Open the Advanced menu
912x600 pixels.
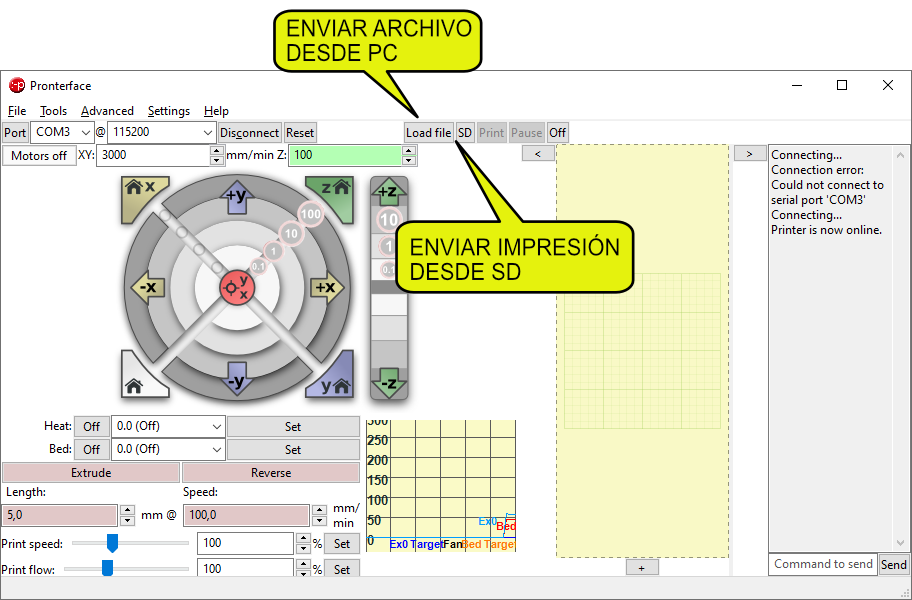(107, 111)
